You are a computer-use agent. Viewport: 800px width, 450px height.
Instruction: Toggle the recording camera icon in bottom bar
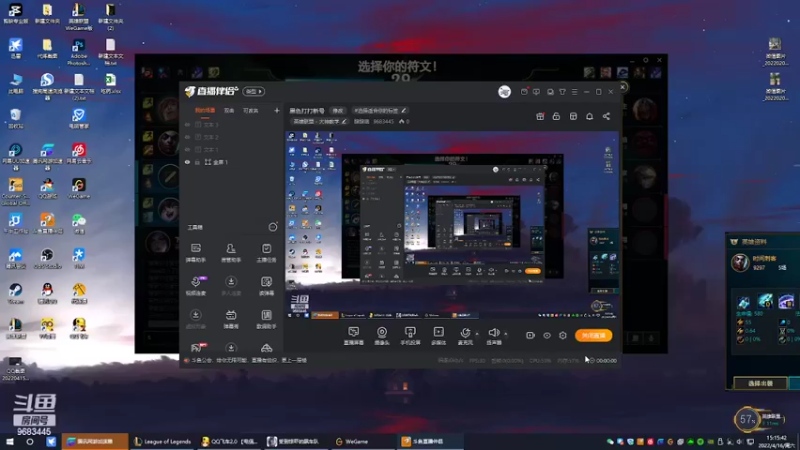coord(530,335)
